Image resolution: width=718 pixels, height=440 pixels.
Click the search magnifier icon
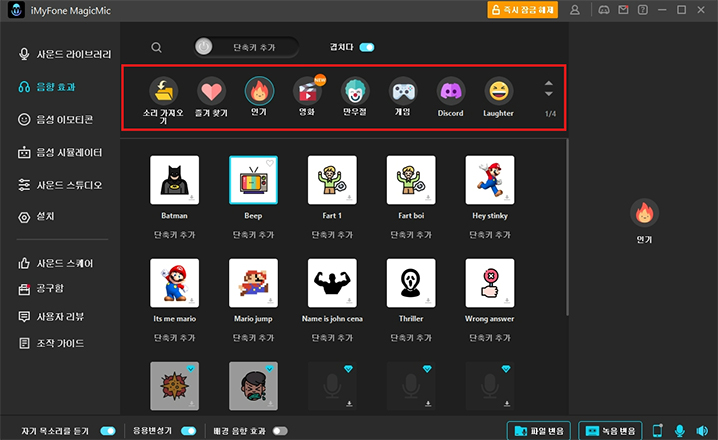[x=157, y=47]
